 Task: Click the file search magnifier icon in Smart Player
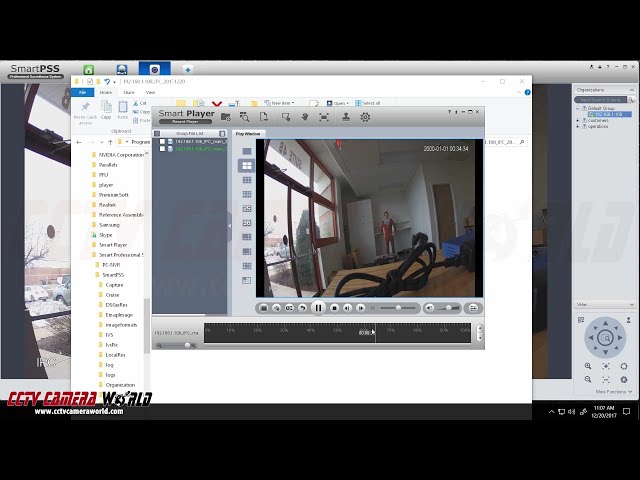point(244,117)
